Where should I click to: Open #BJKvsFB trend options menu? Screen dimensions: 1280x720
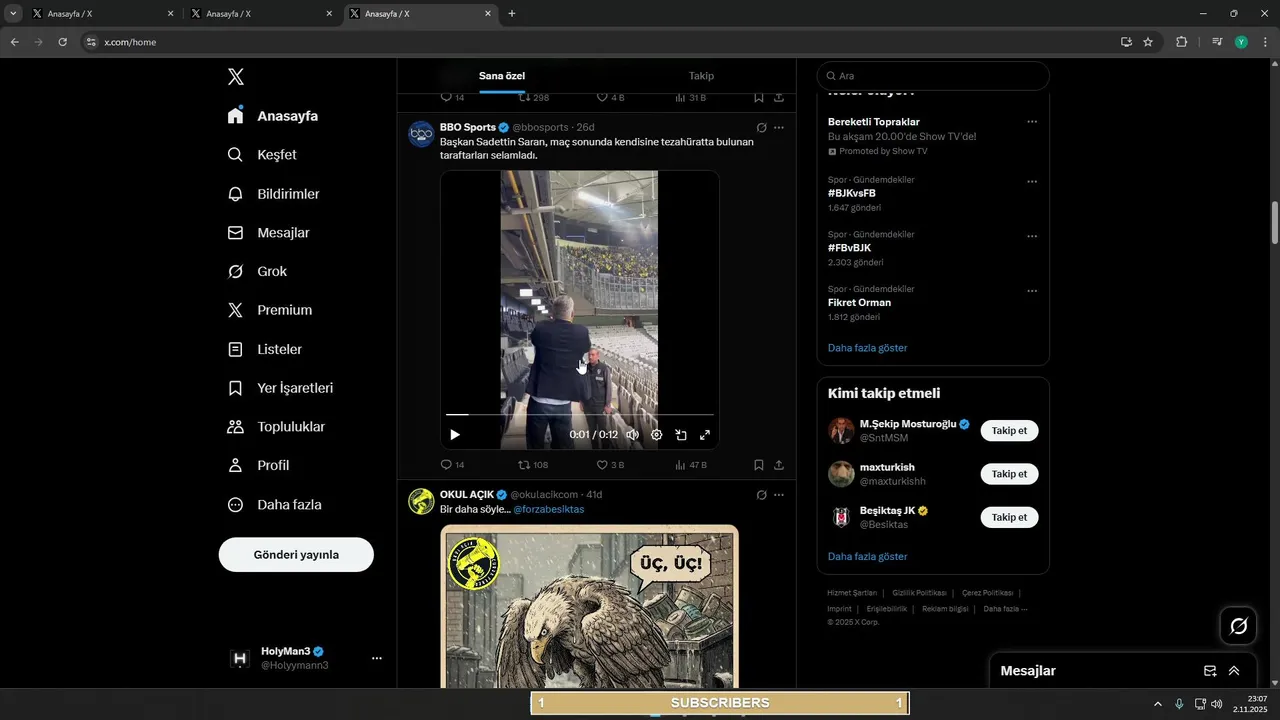point(1032,182)
